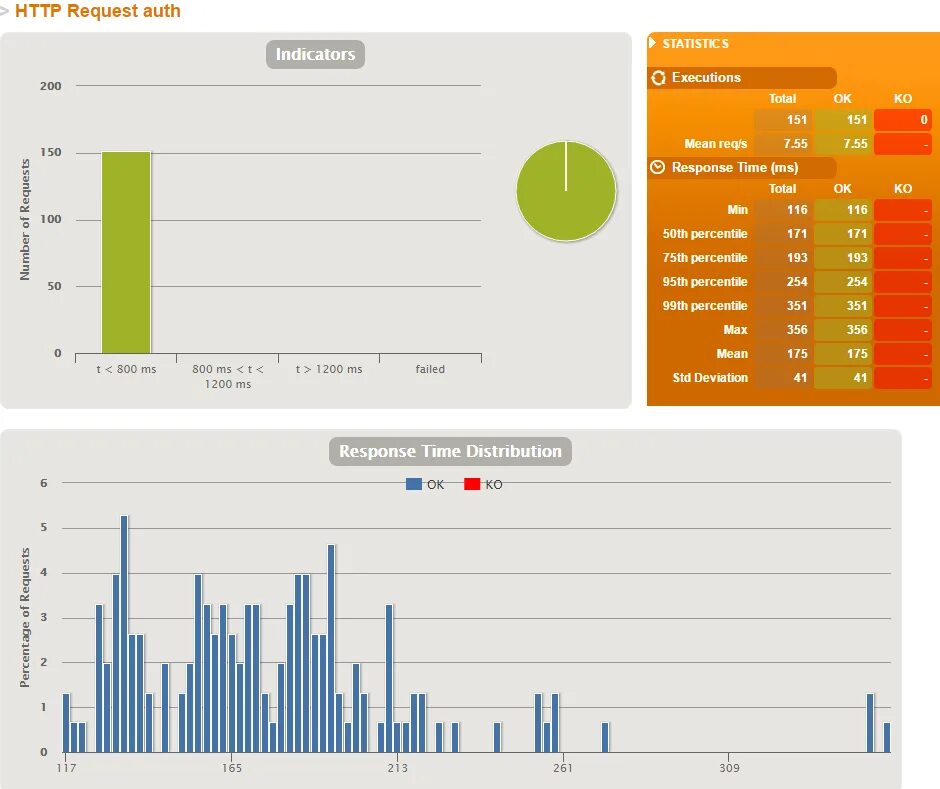Click the Number of Requests axis title

(25, 219)
